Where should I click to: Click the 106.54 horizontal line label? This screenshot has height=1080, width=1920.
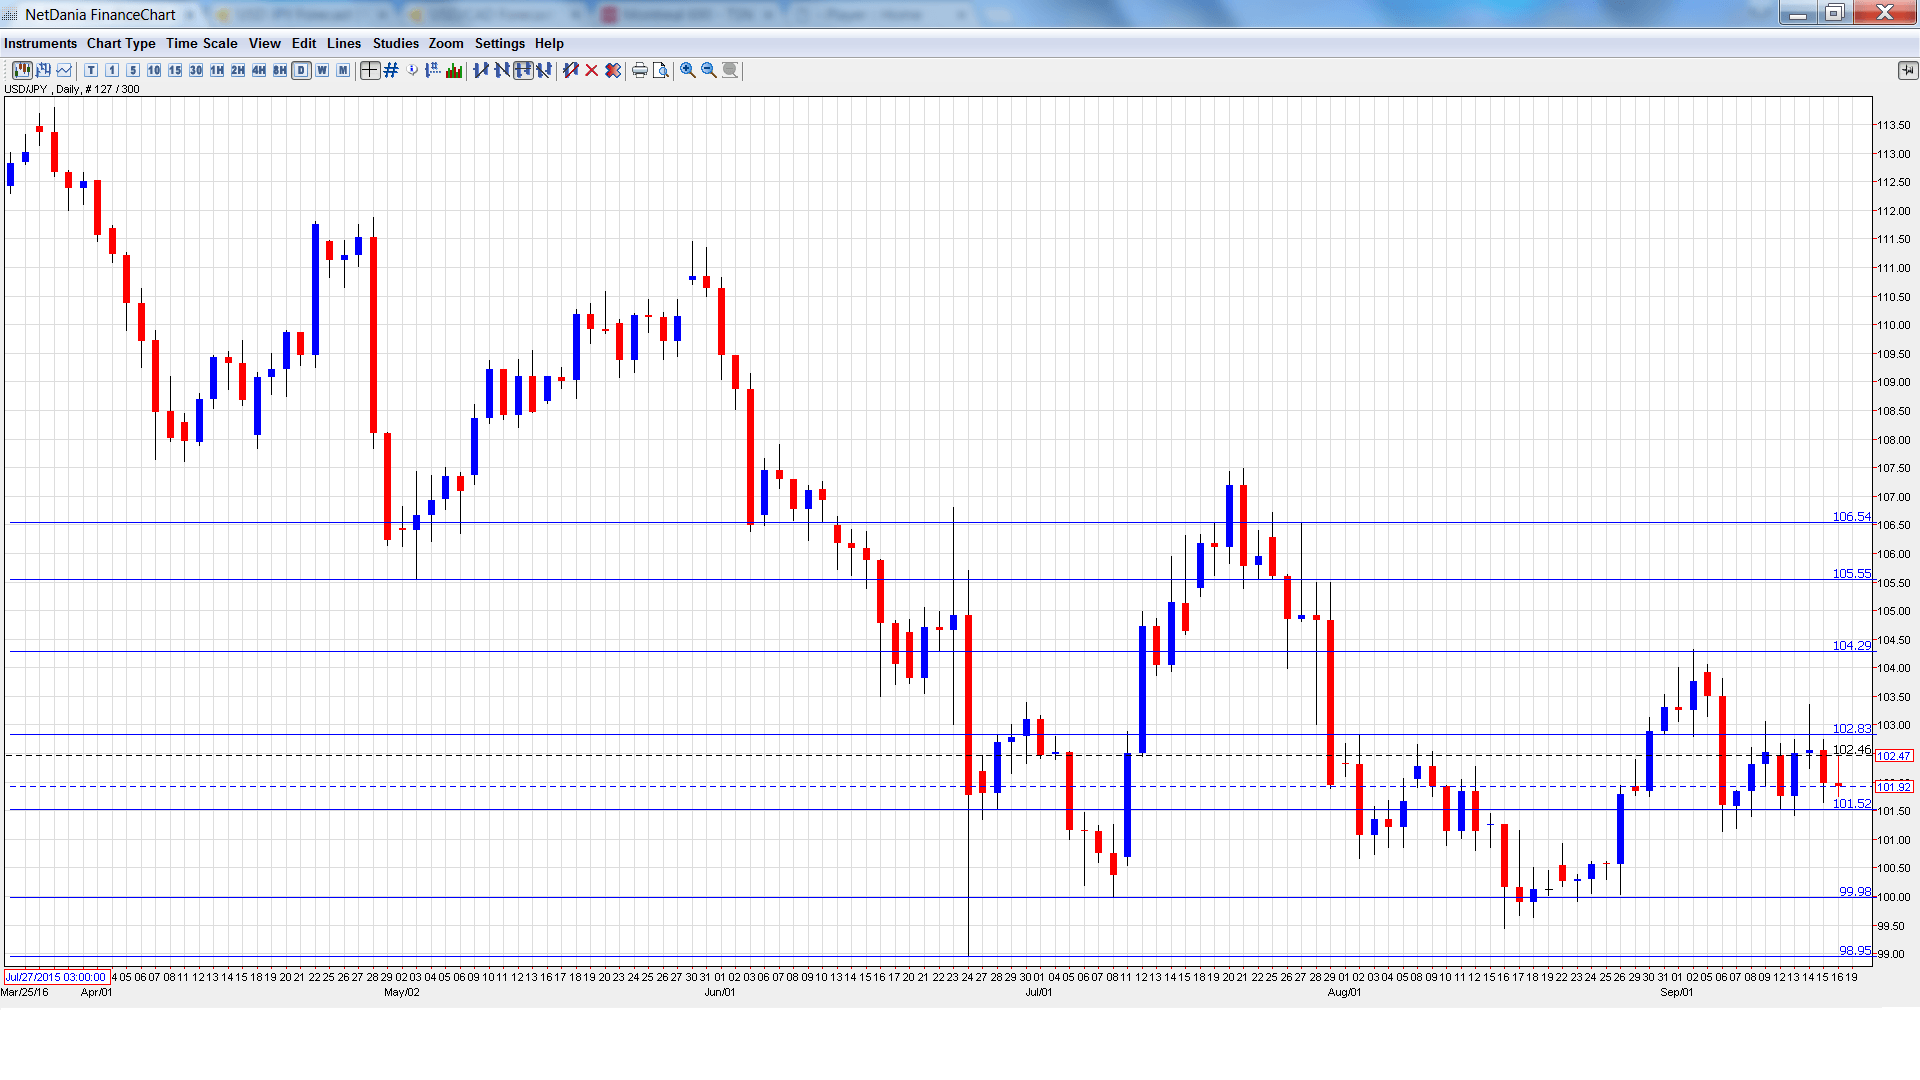[1850, 517]
